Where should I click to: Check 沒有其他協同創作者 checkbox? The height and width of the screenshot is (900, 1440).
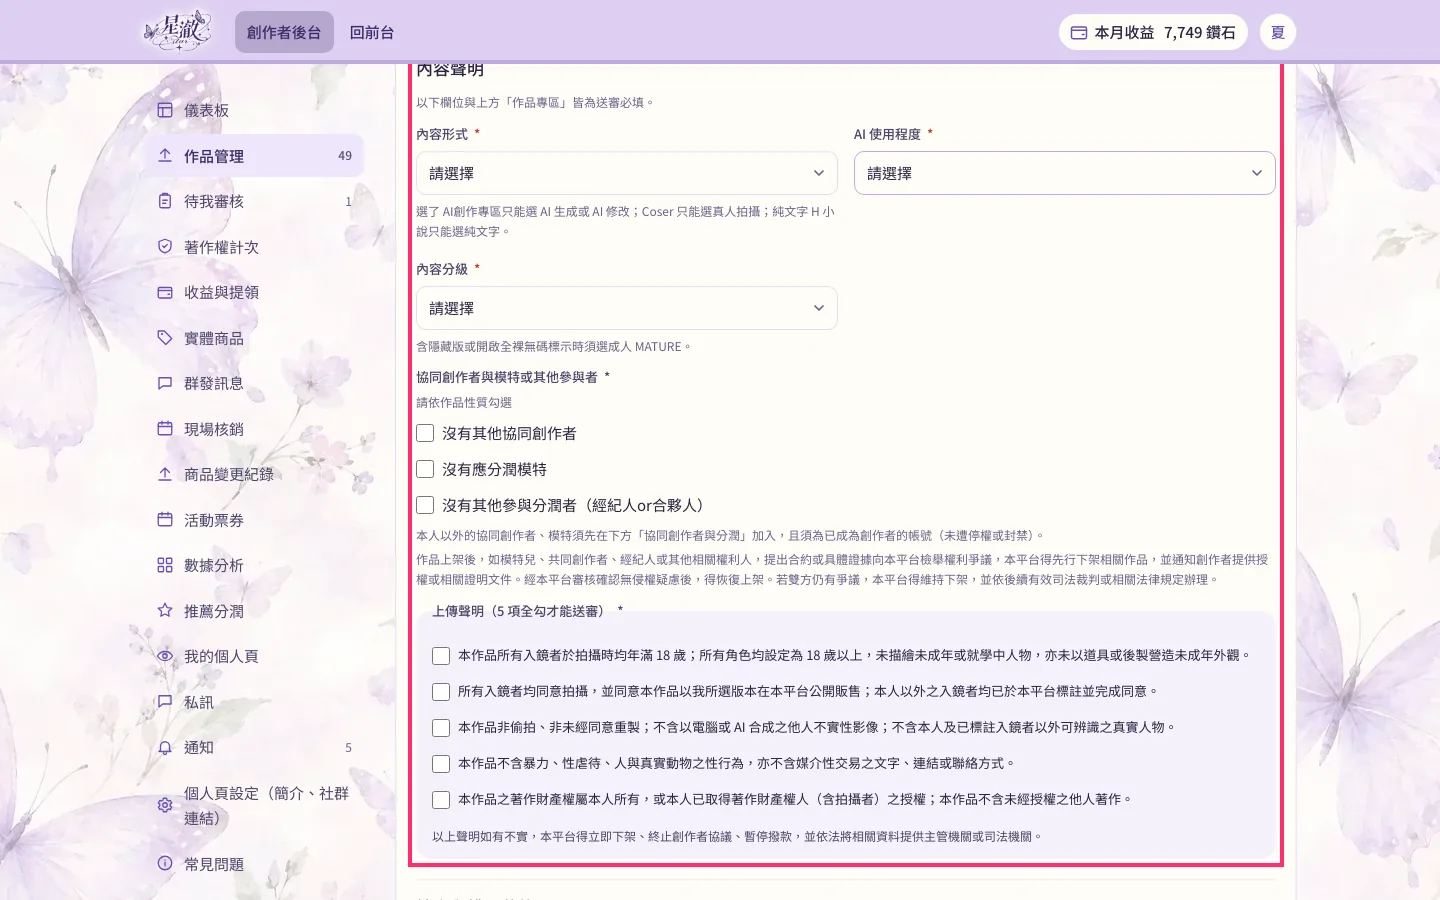coord(425,433)
